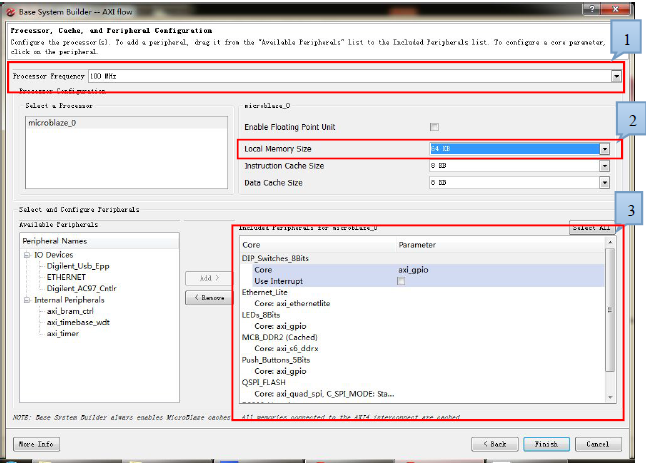647x463 pixels.
Task: Open the Processor Frequency dropdown
Action: (x=616, y=76)
